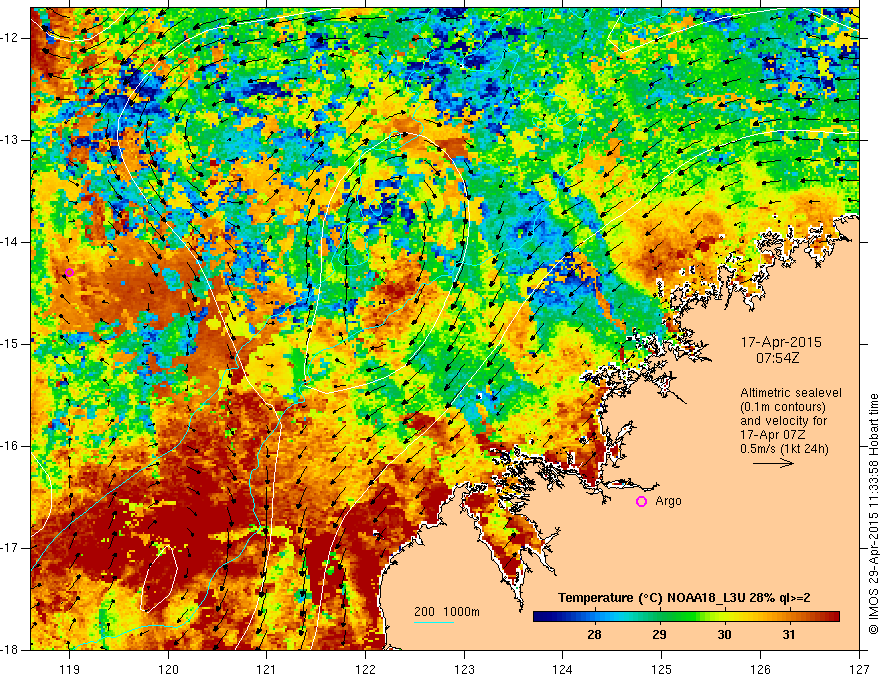Click the magenta Argo float near longitude 119
This screenshot has width=880, height=680.
click(69, 273)
